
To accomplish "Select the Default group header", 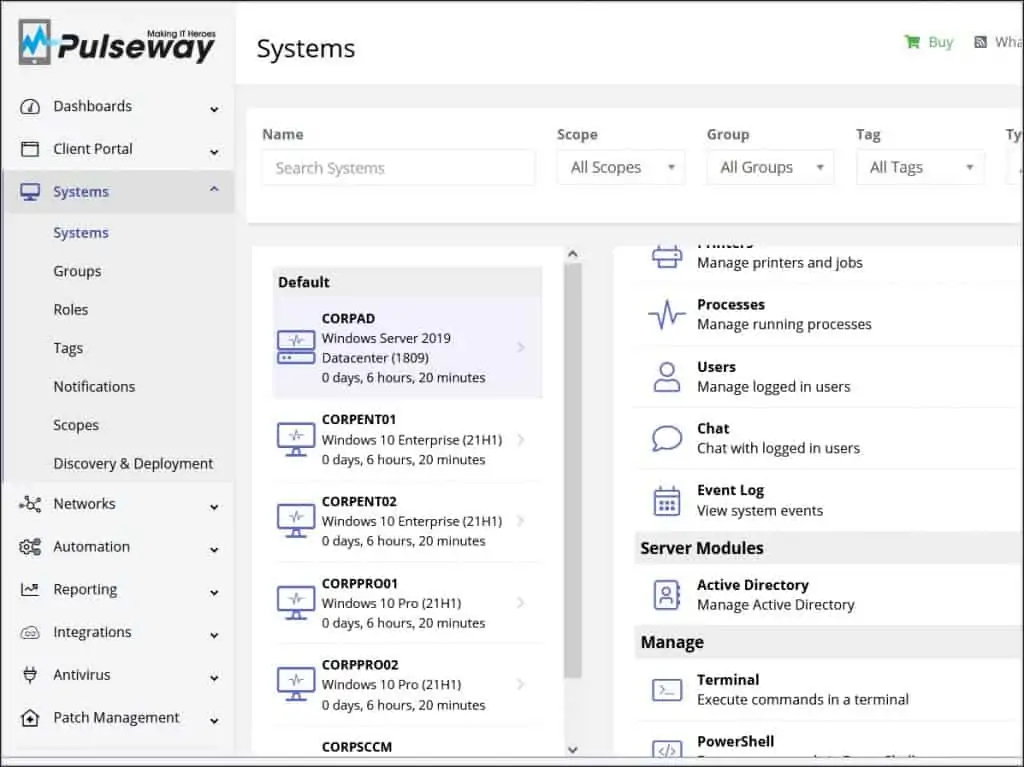I will click(408, 282).
